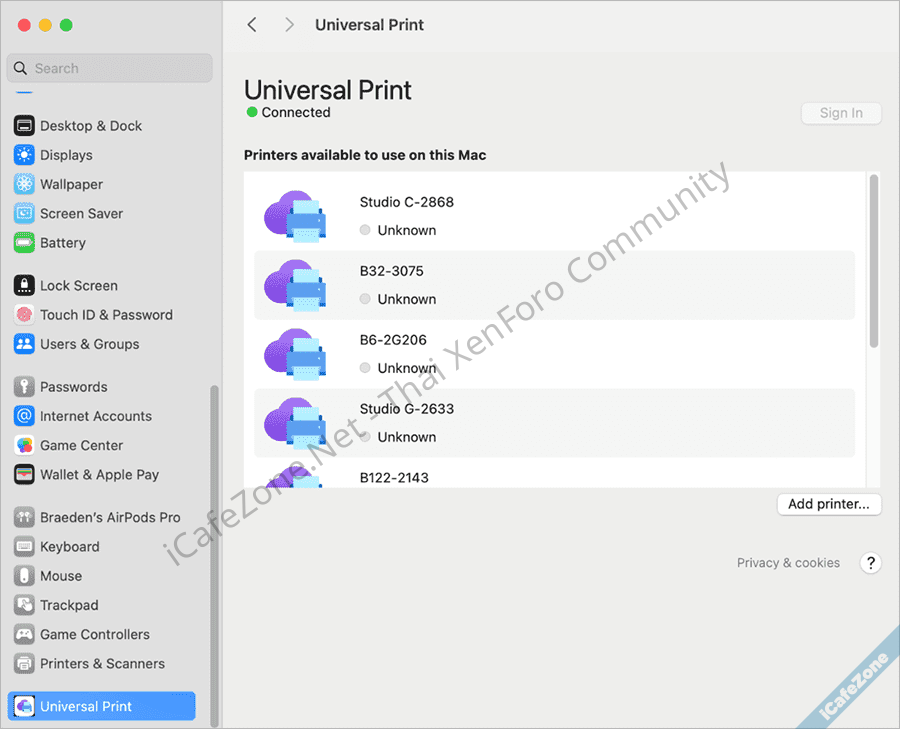Open Game Controllers settings icon
Image resolution: width=900 pixels, height=729 pixels.
click(24, 634)
